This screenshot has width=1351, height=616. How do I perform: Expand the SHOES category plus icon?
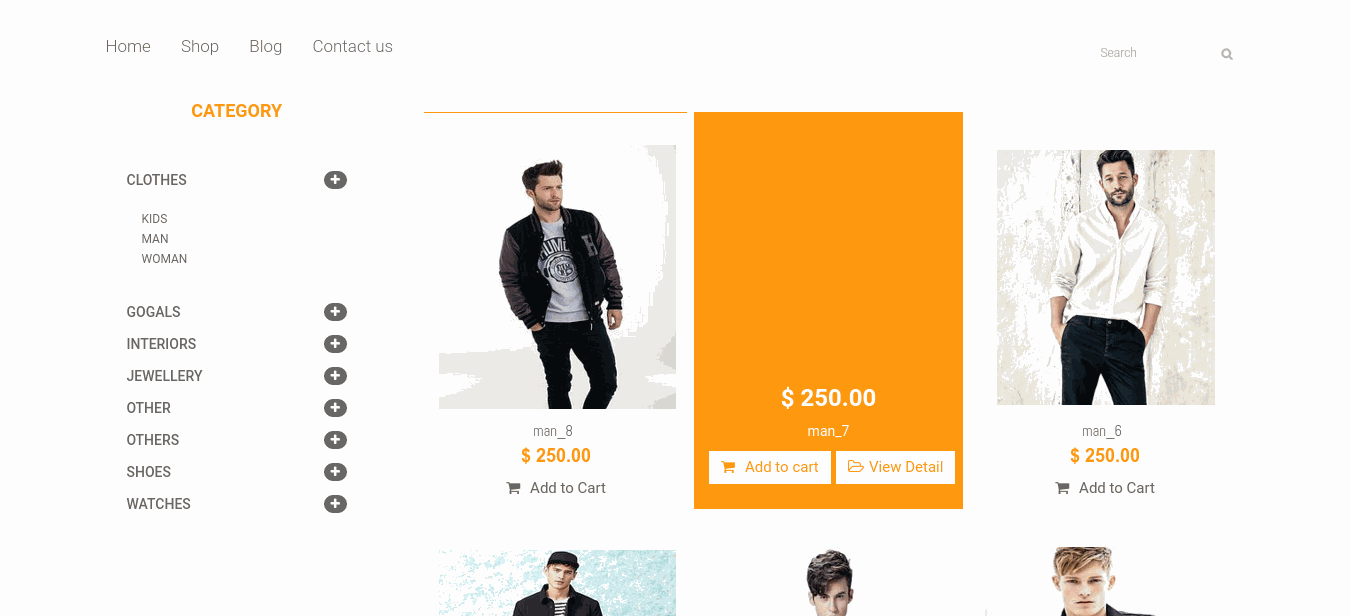(x=335, y=472)
